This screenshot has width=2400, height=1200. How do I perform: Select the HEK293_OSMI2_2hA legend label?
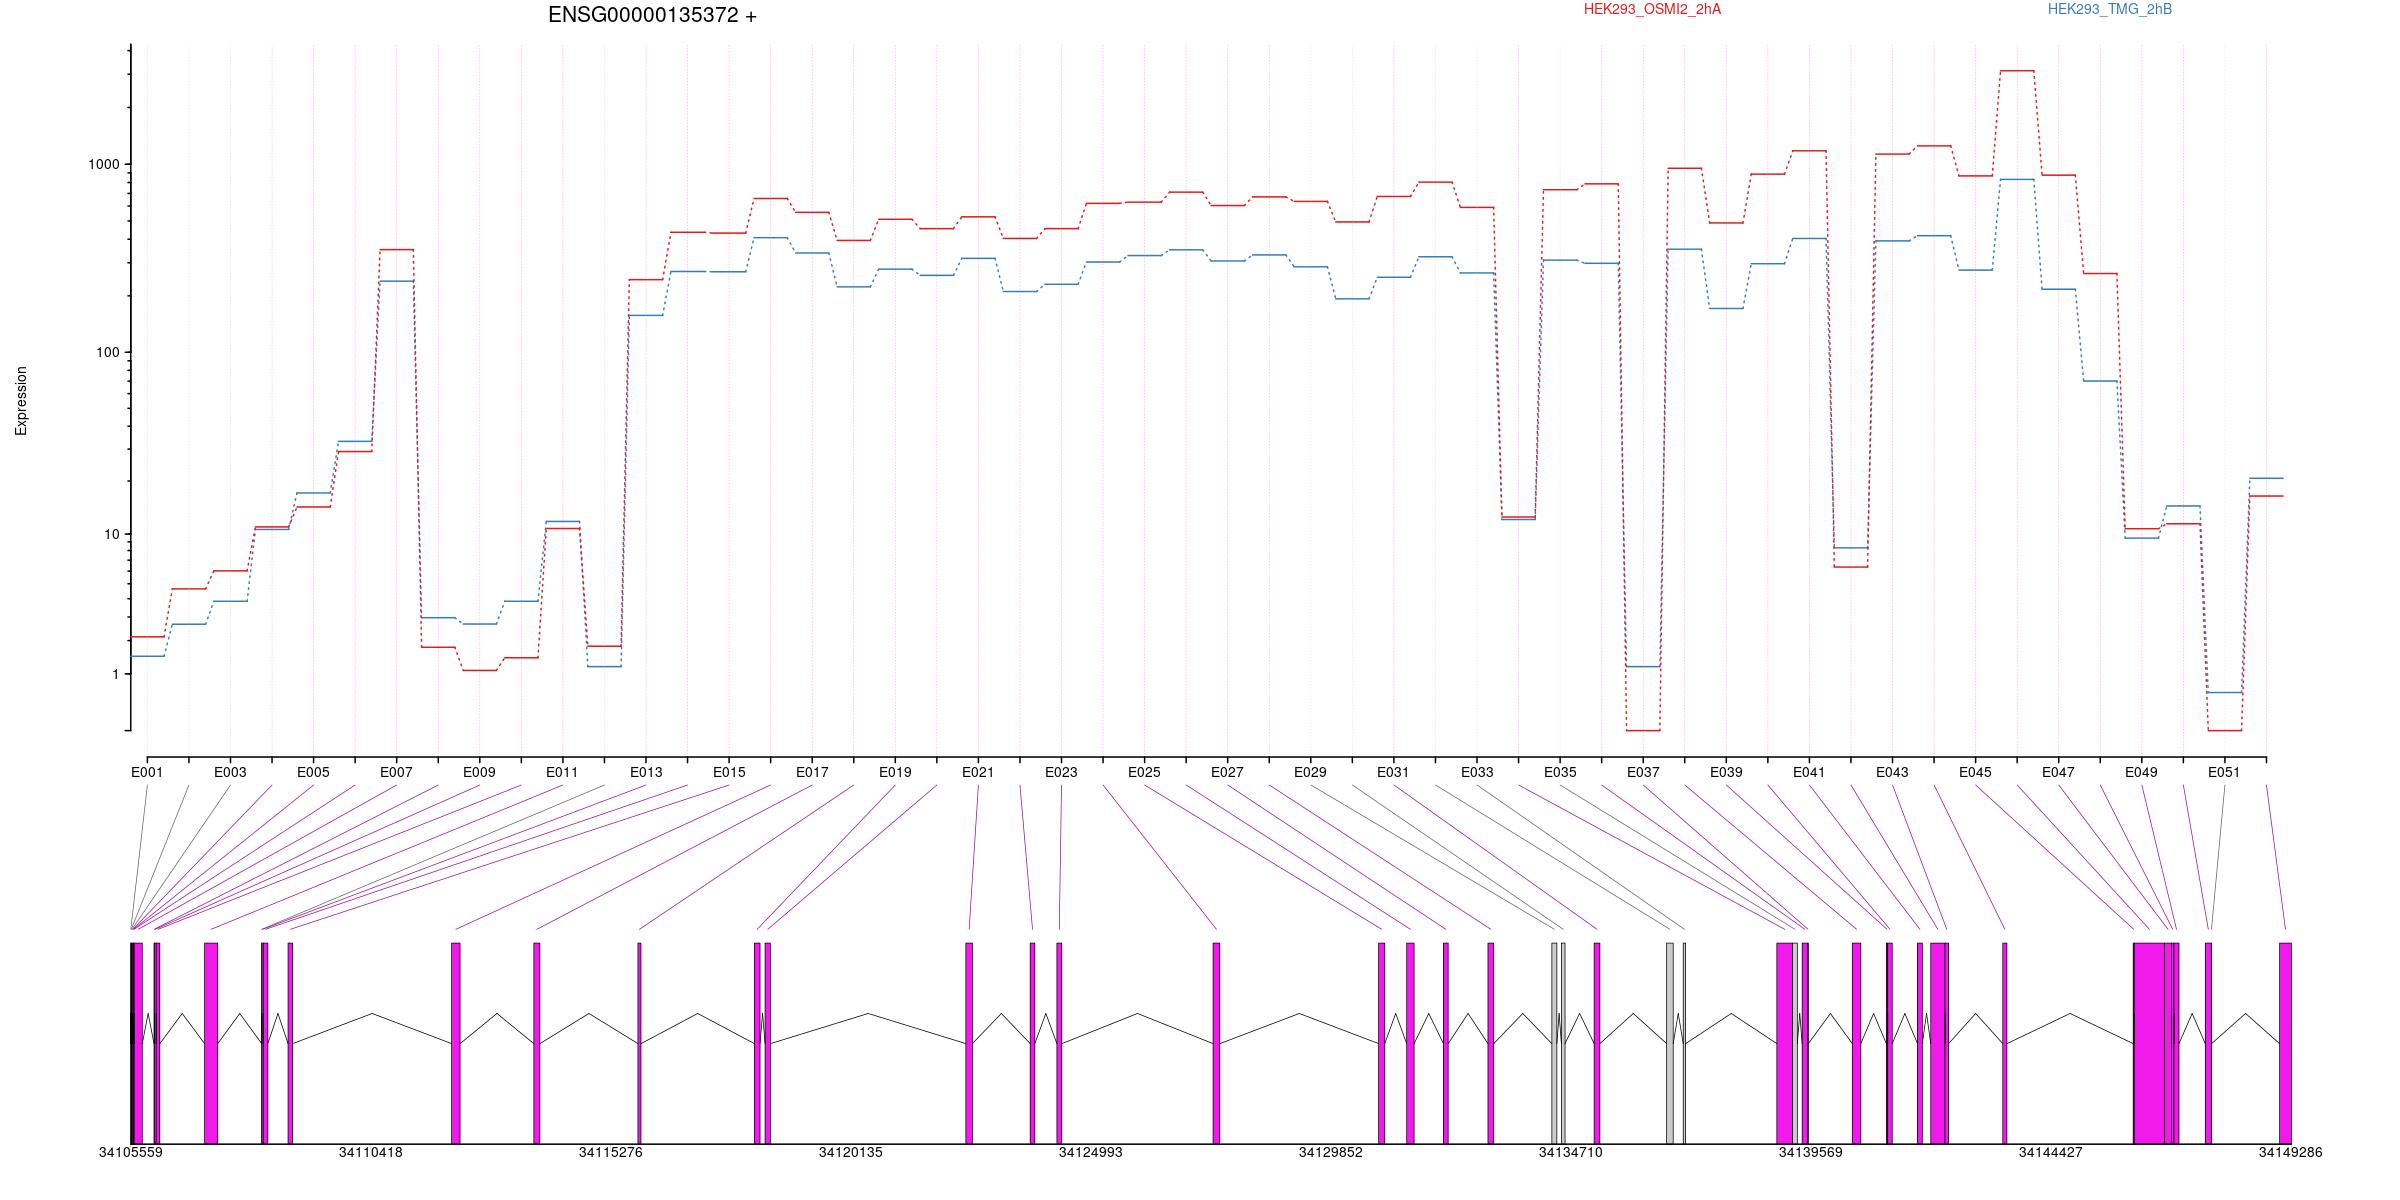[1653, 9]
